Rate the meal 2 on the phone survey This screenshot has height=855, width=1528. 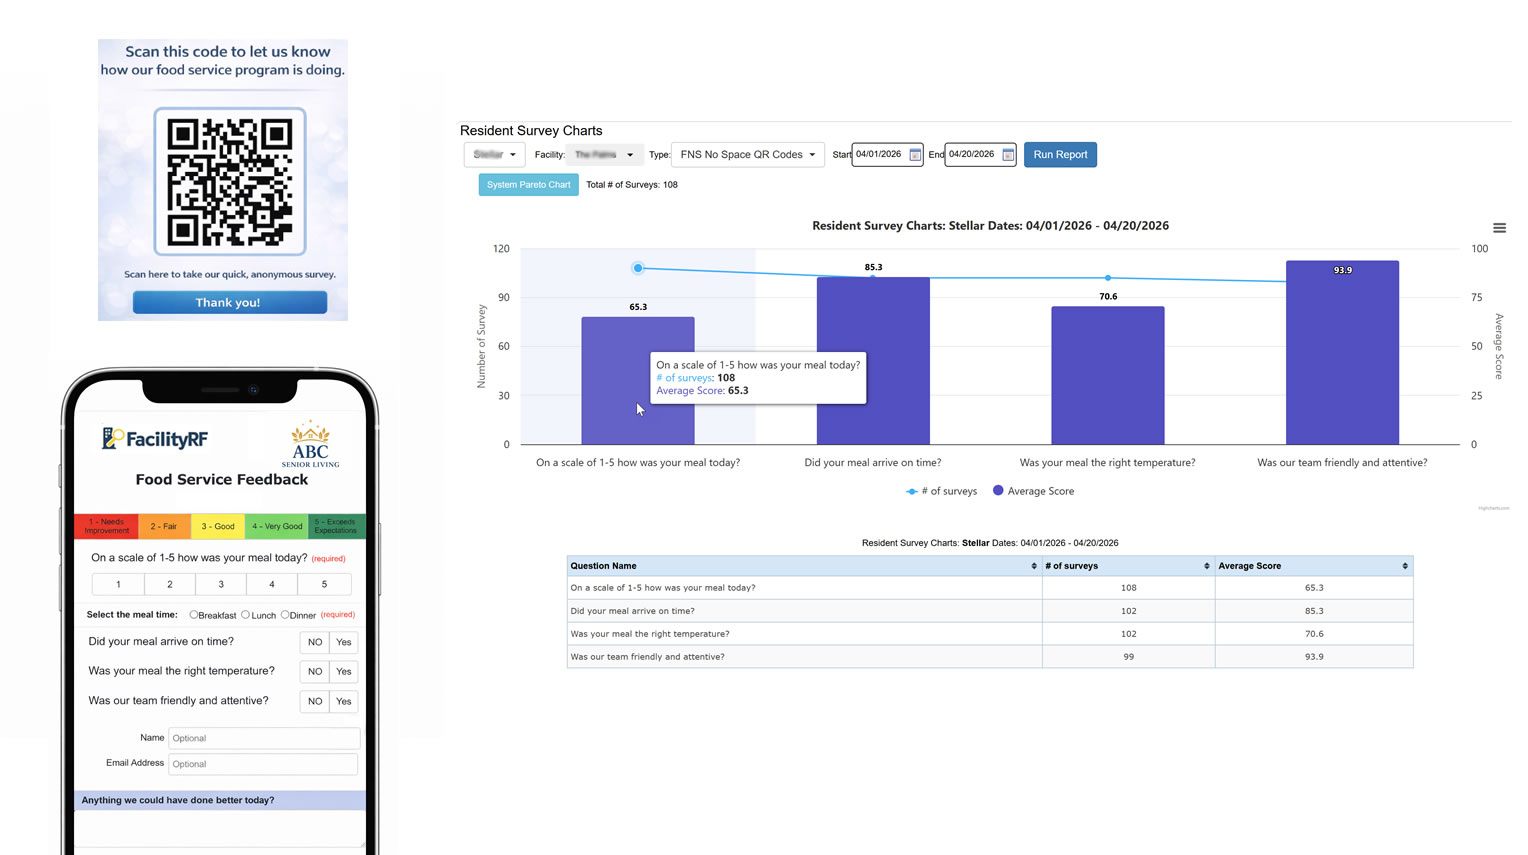tap(170, 584)
